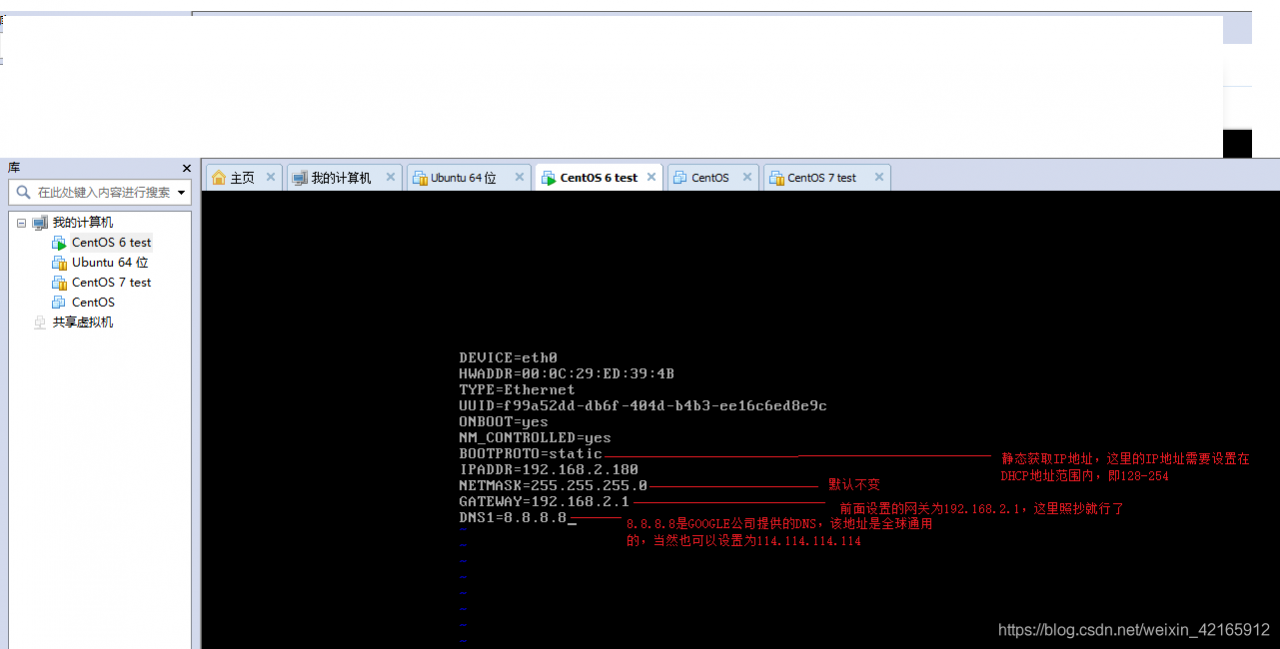Select 我的计算机 in the library tree

83,222
